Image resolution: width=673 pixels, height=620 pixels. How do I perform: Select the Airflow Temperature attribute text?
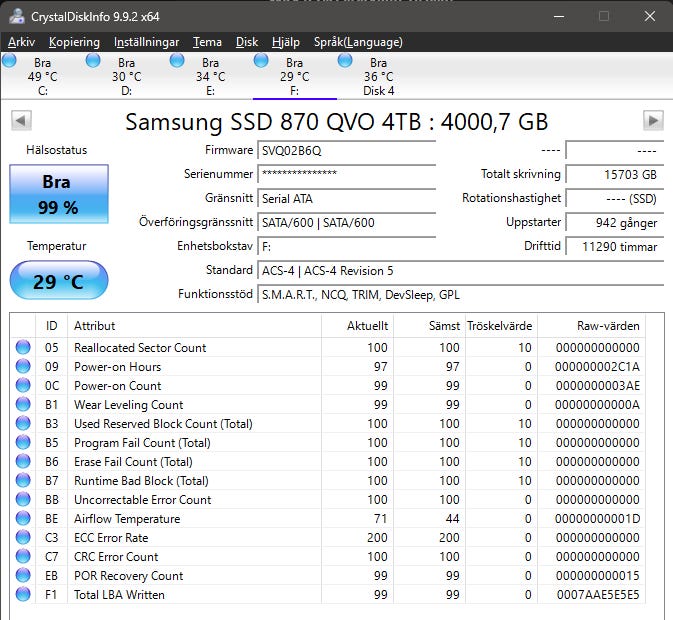[x=127, y=519]
